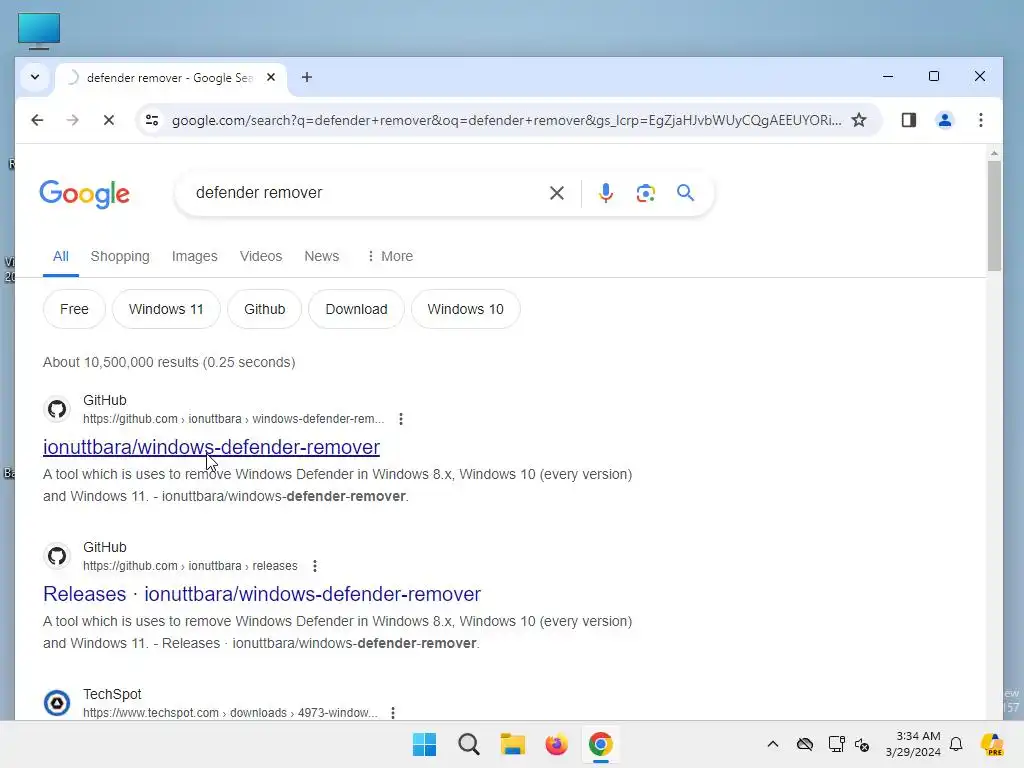Click the address bar URL

[506, 120]
